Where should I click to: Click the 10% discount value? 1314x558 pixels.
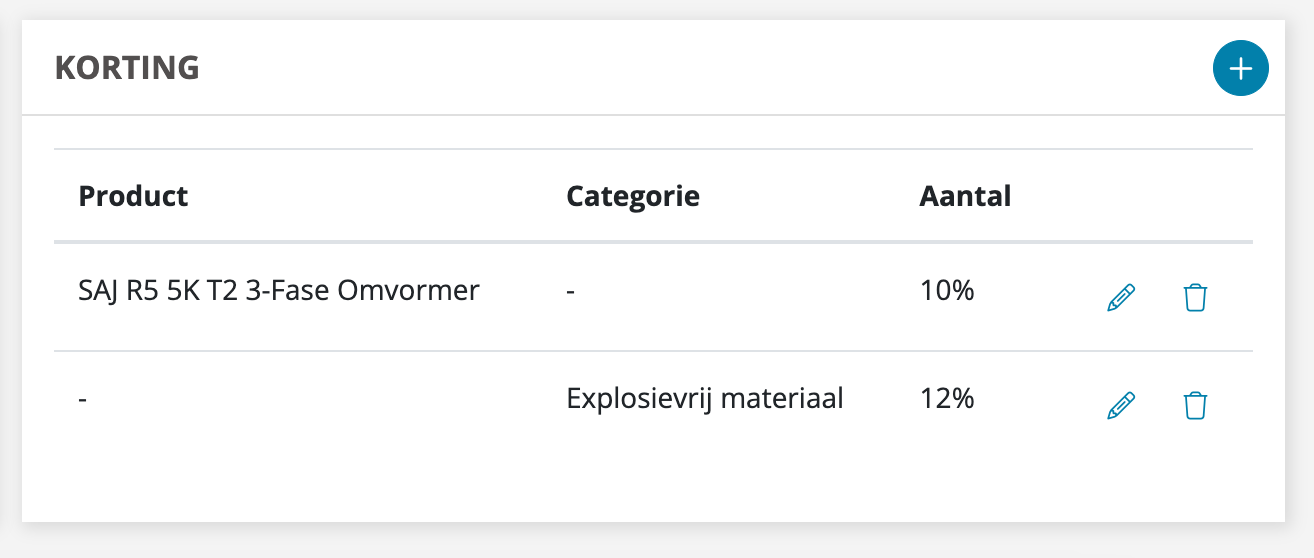[946, 291]
